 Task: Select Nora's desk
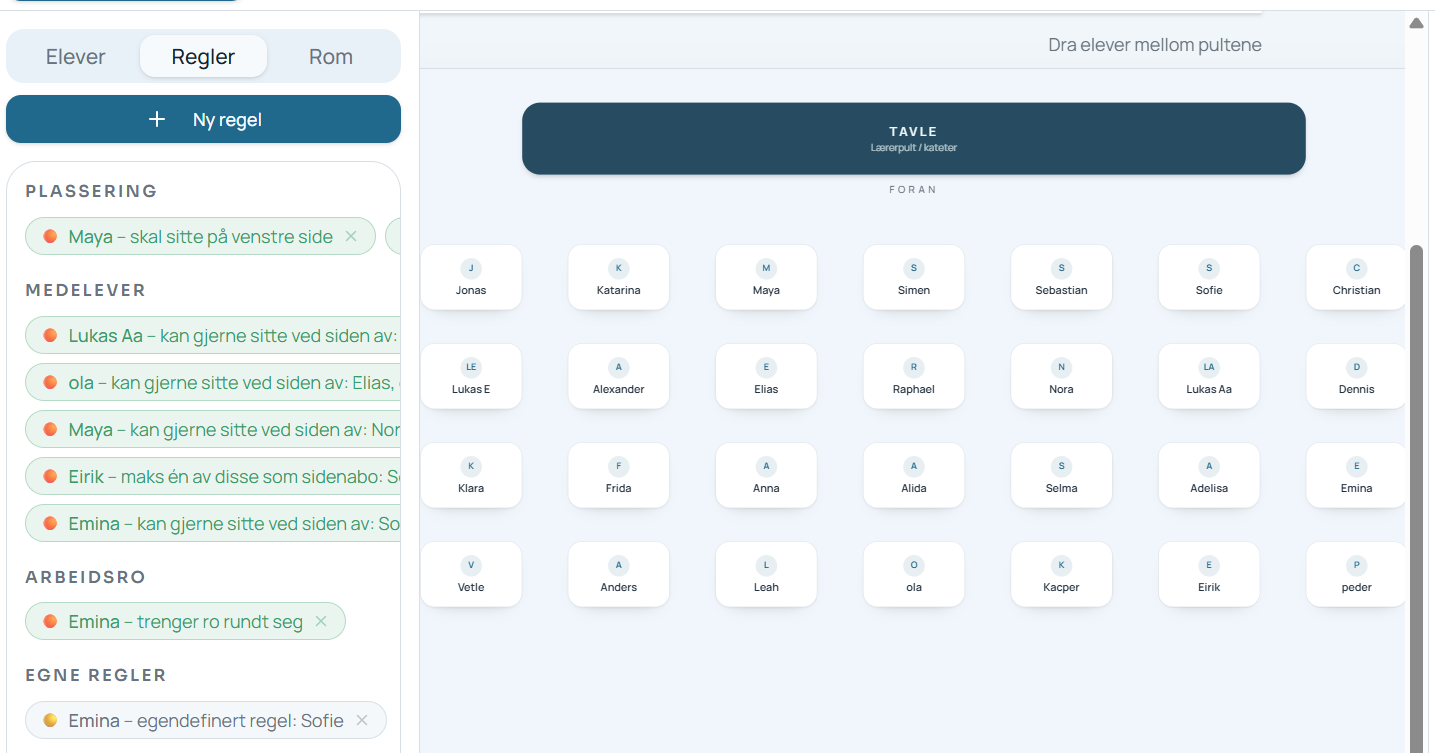click(1062, 377)
